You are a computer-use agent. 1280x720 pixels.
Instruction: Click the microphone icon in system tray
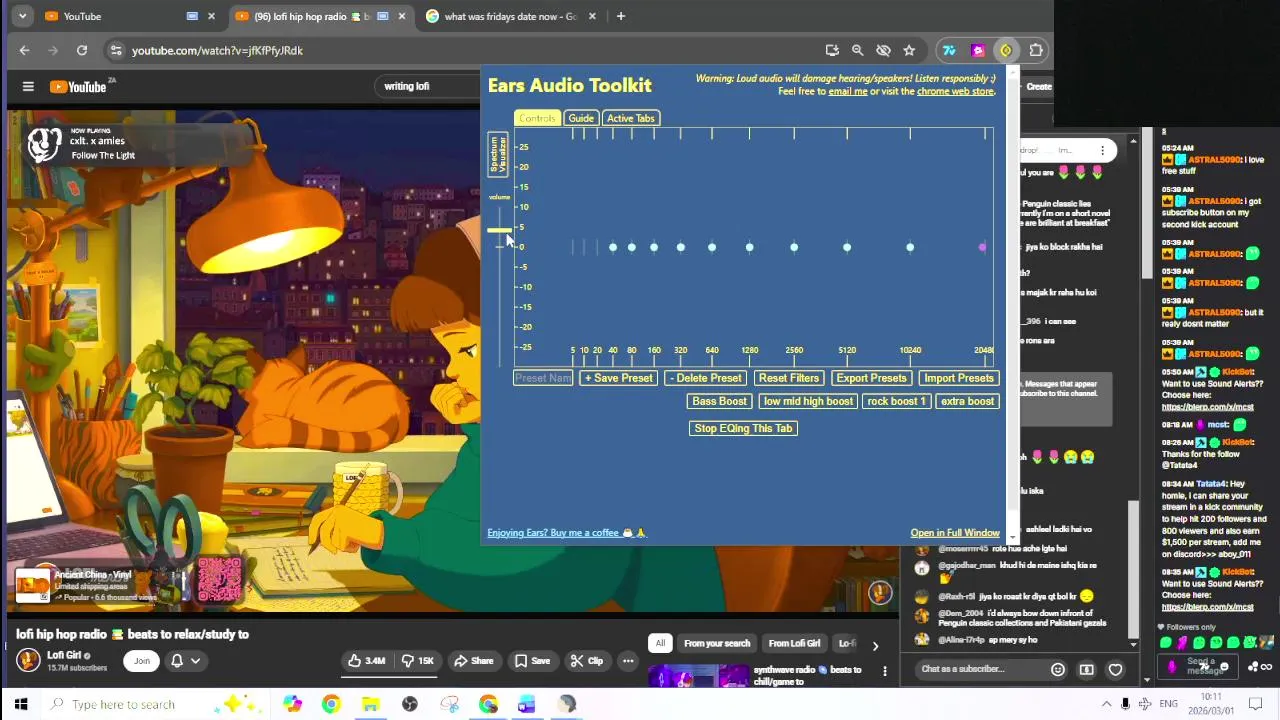[x=1125, y=704]
